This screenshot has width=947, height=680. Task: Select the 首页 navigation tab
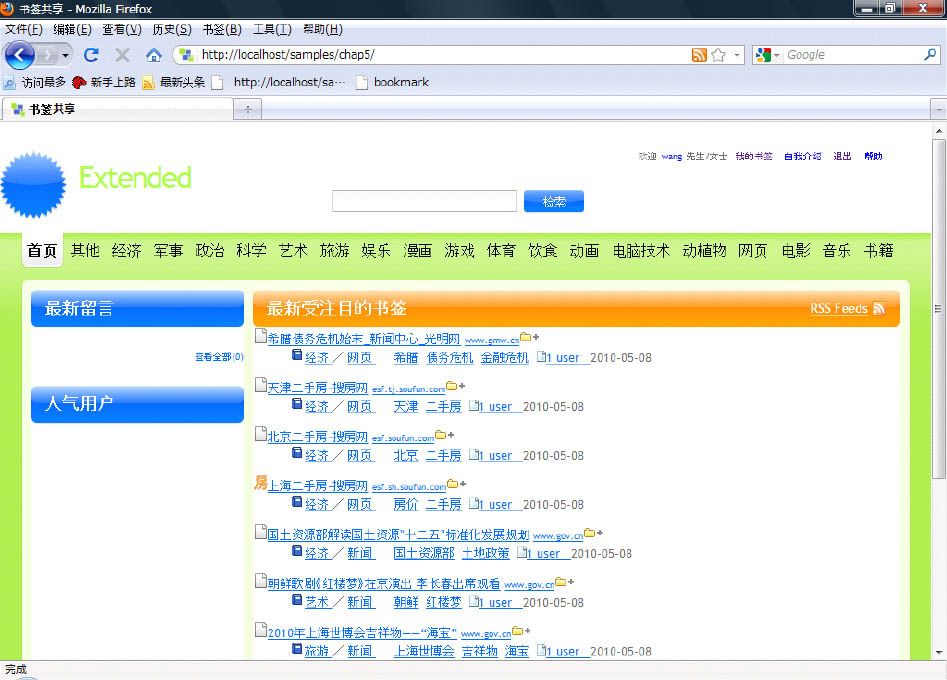[x=42, y=250]
